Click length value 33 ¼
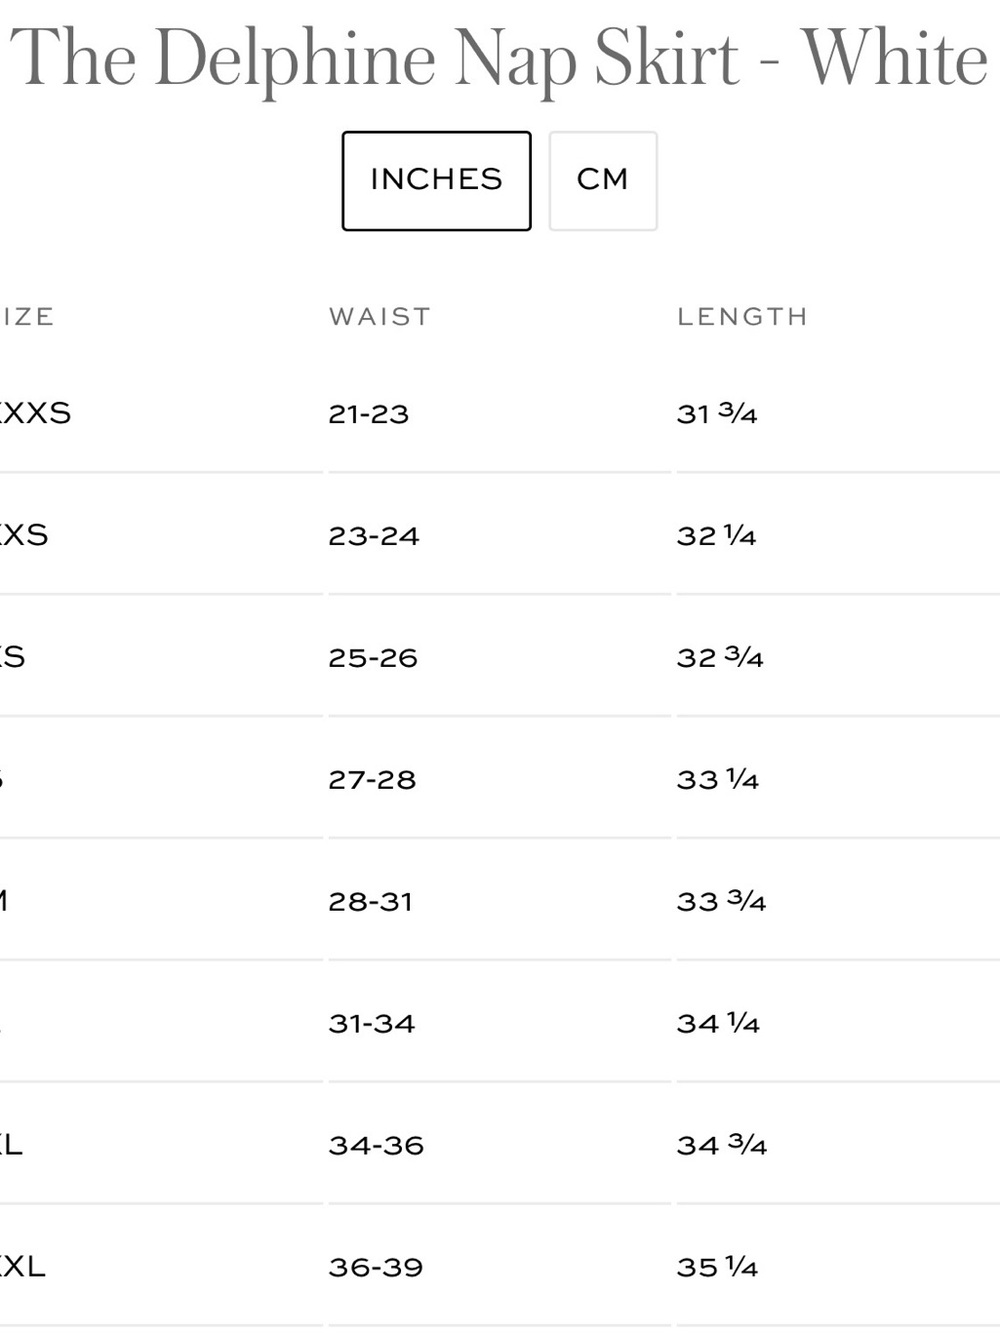Image resolution: width=1000 pixels, height=1333 pixels. coord(718,780)
